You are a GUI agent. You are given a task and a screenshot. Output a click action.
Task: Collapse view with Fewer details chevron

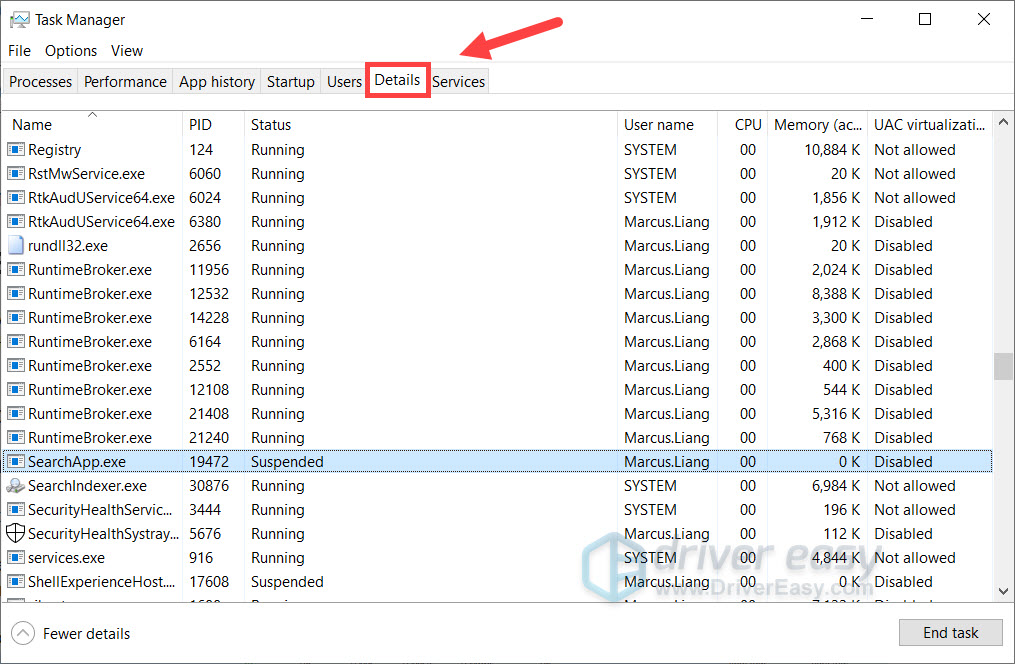(x=22, y=633)
